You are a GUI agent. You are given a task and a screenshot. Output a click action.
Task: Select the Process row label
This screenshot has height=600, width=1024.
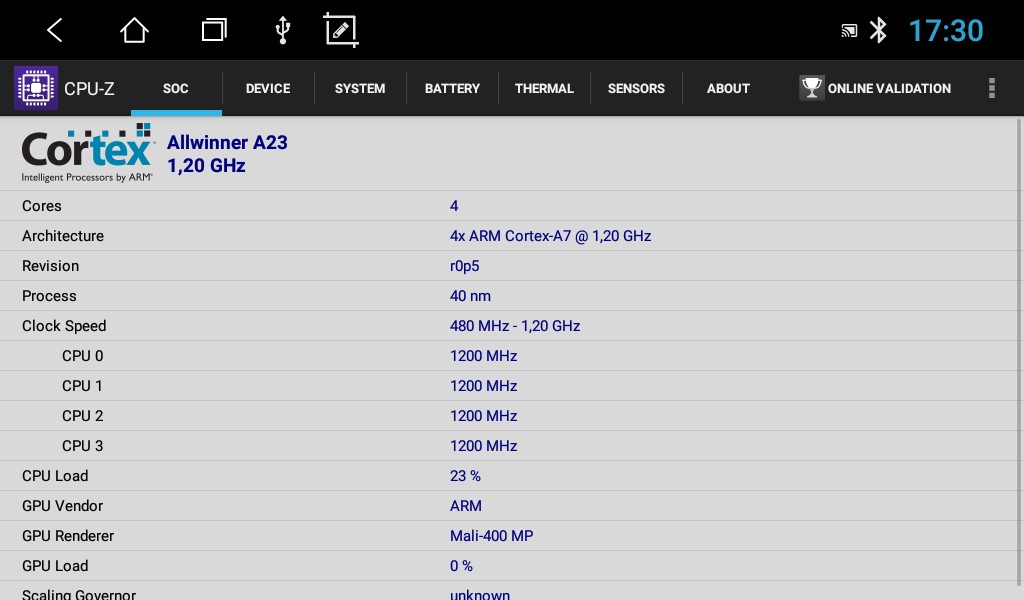click(x=49, y=296)
